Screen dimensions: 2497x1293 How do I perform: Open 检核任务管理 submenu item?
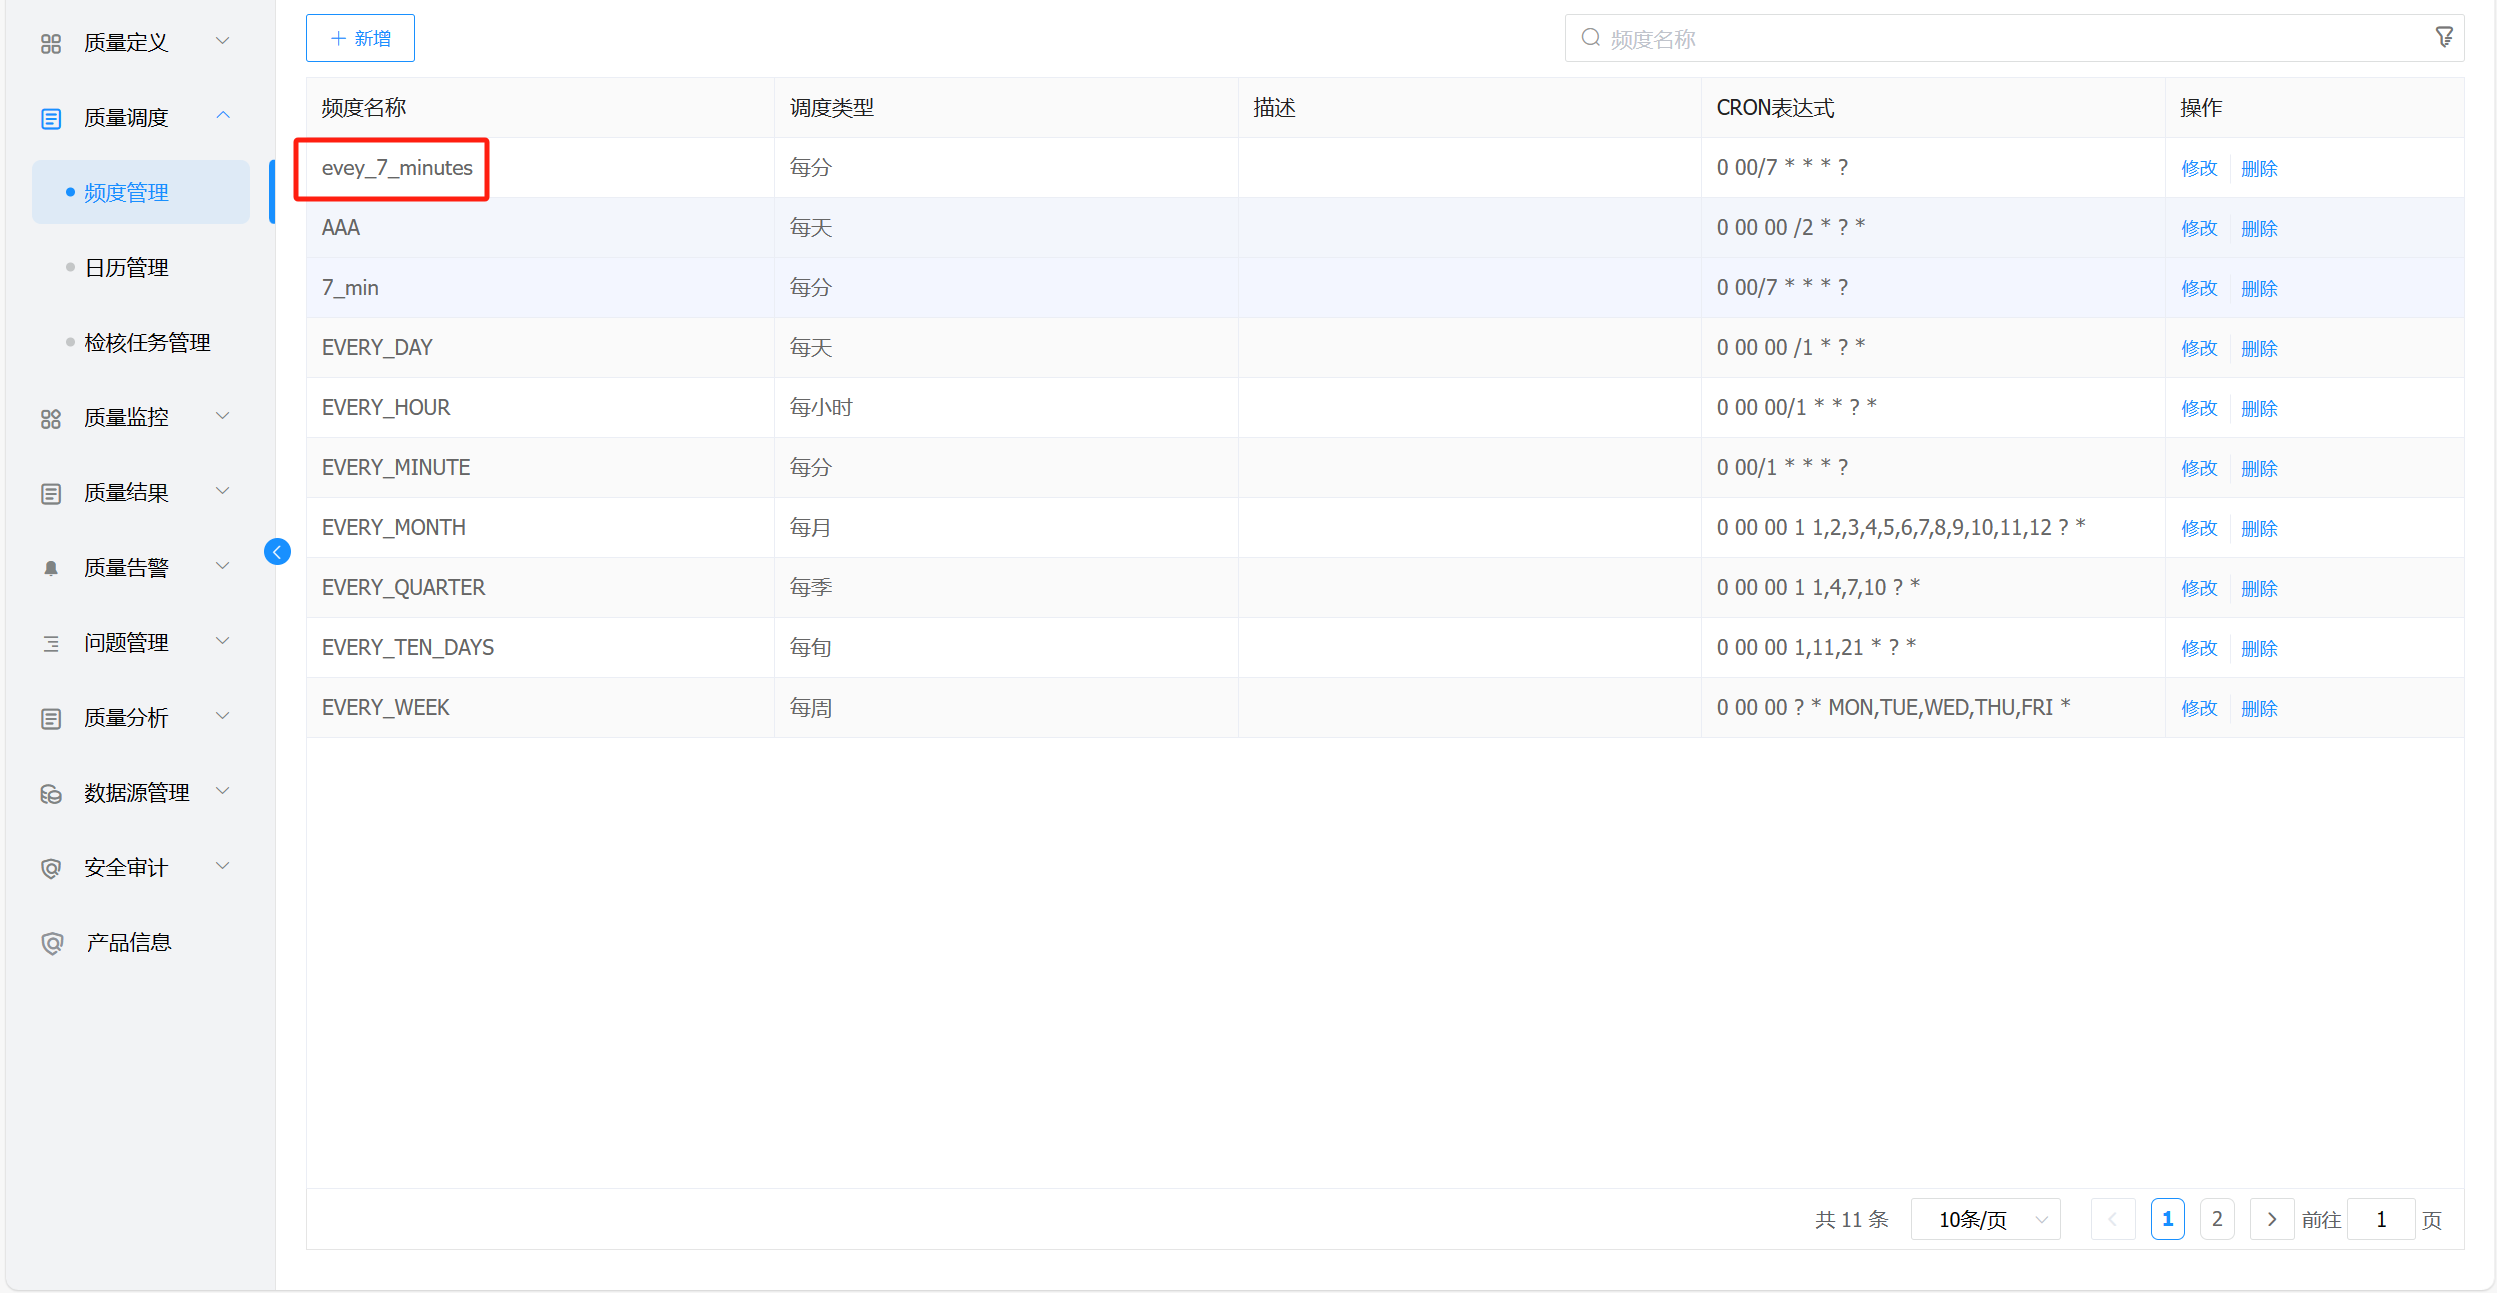(147, 343)
